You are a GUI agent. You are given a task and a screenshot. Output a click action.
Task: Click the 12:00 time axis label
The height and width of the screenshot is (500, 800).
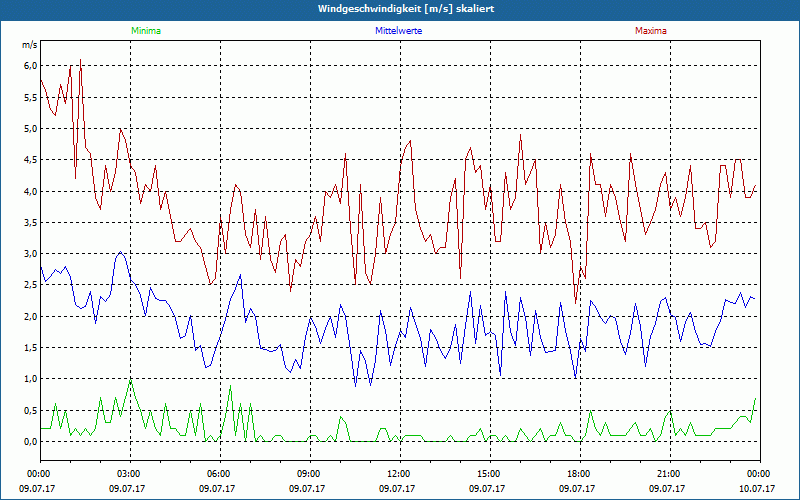[399, 474]
